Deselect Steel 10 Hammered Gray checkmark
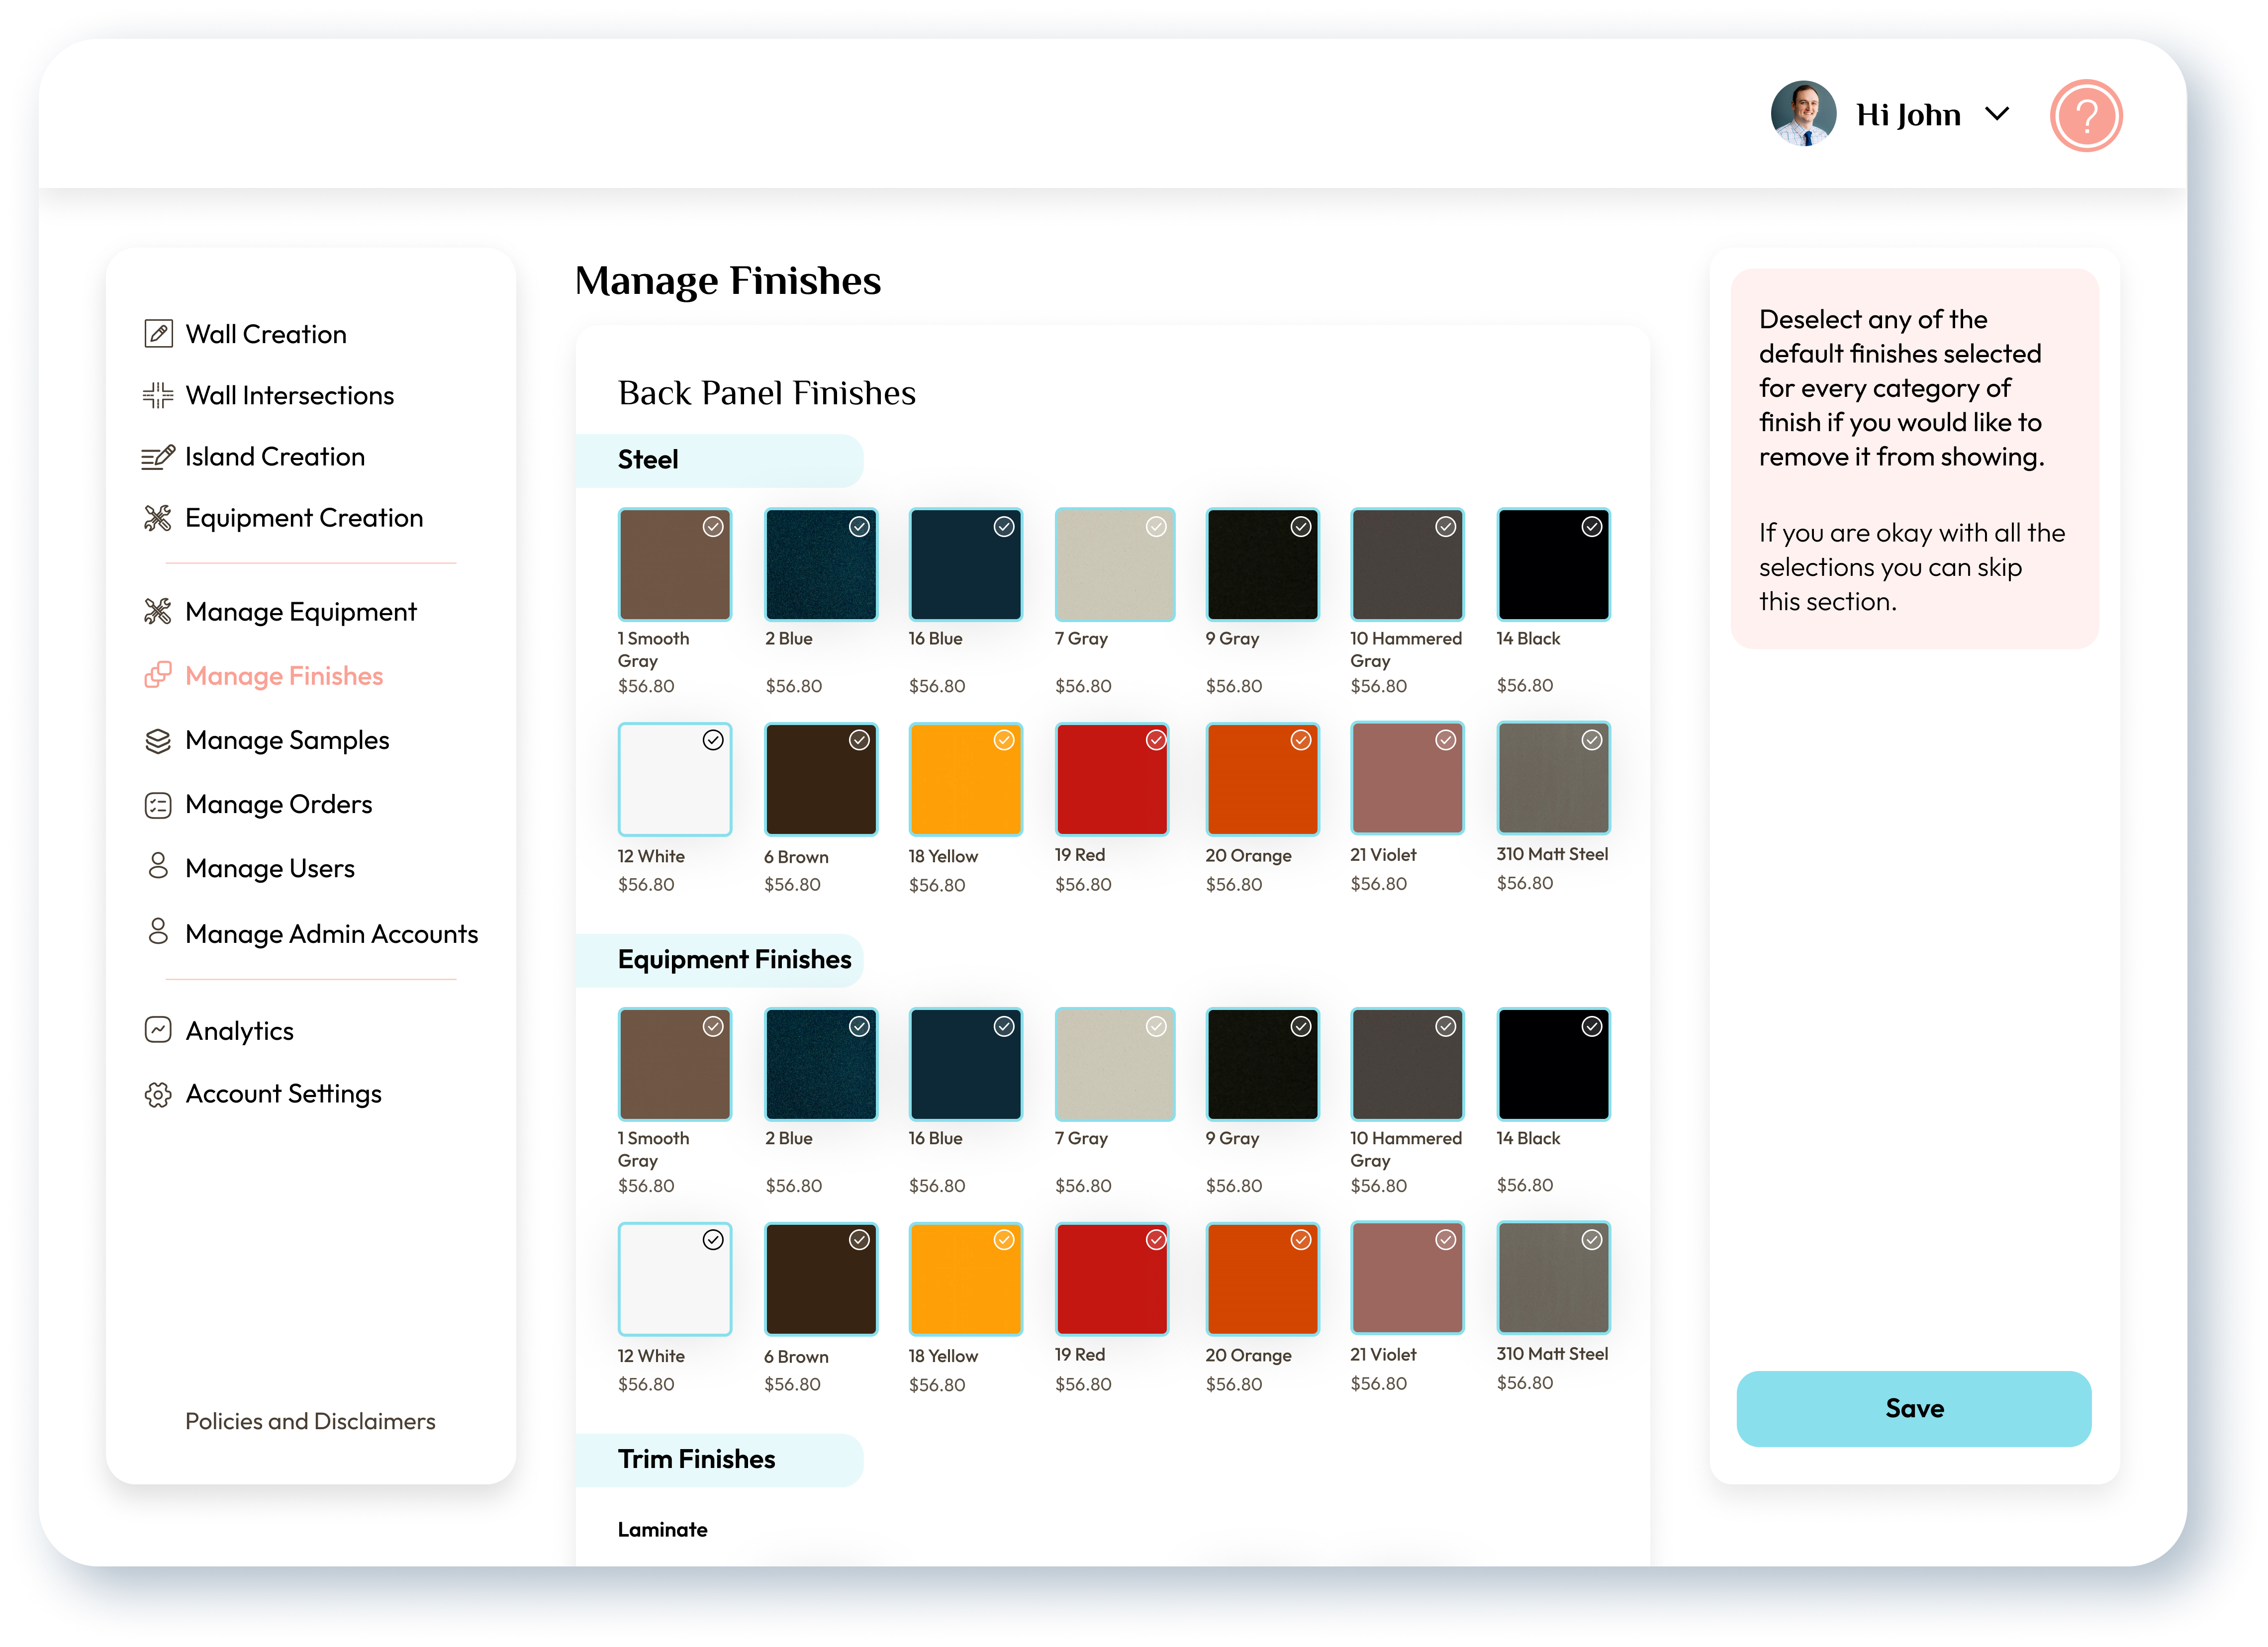 [1446, 526]
